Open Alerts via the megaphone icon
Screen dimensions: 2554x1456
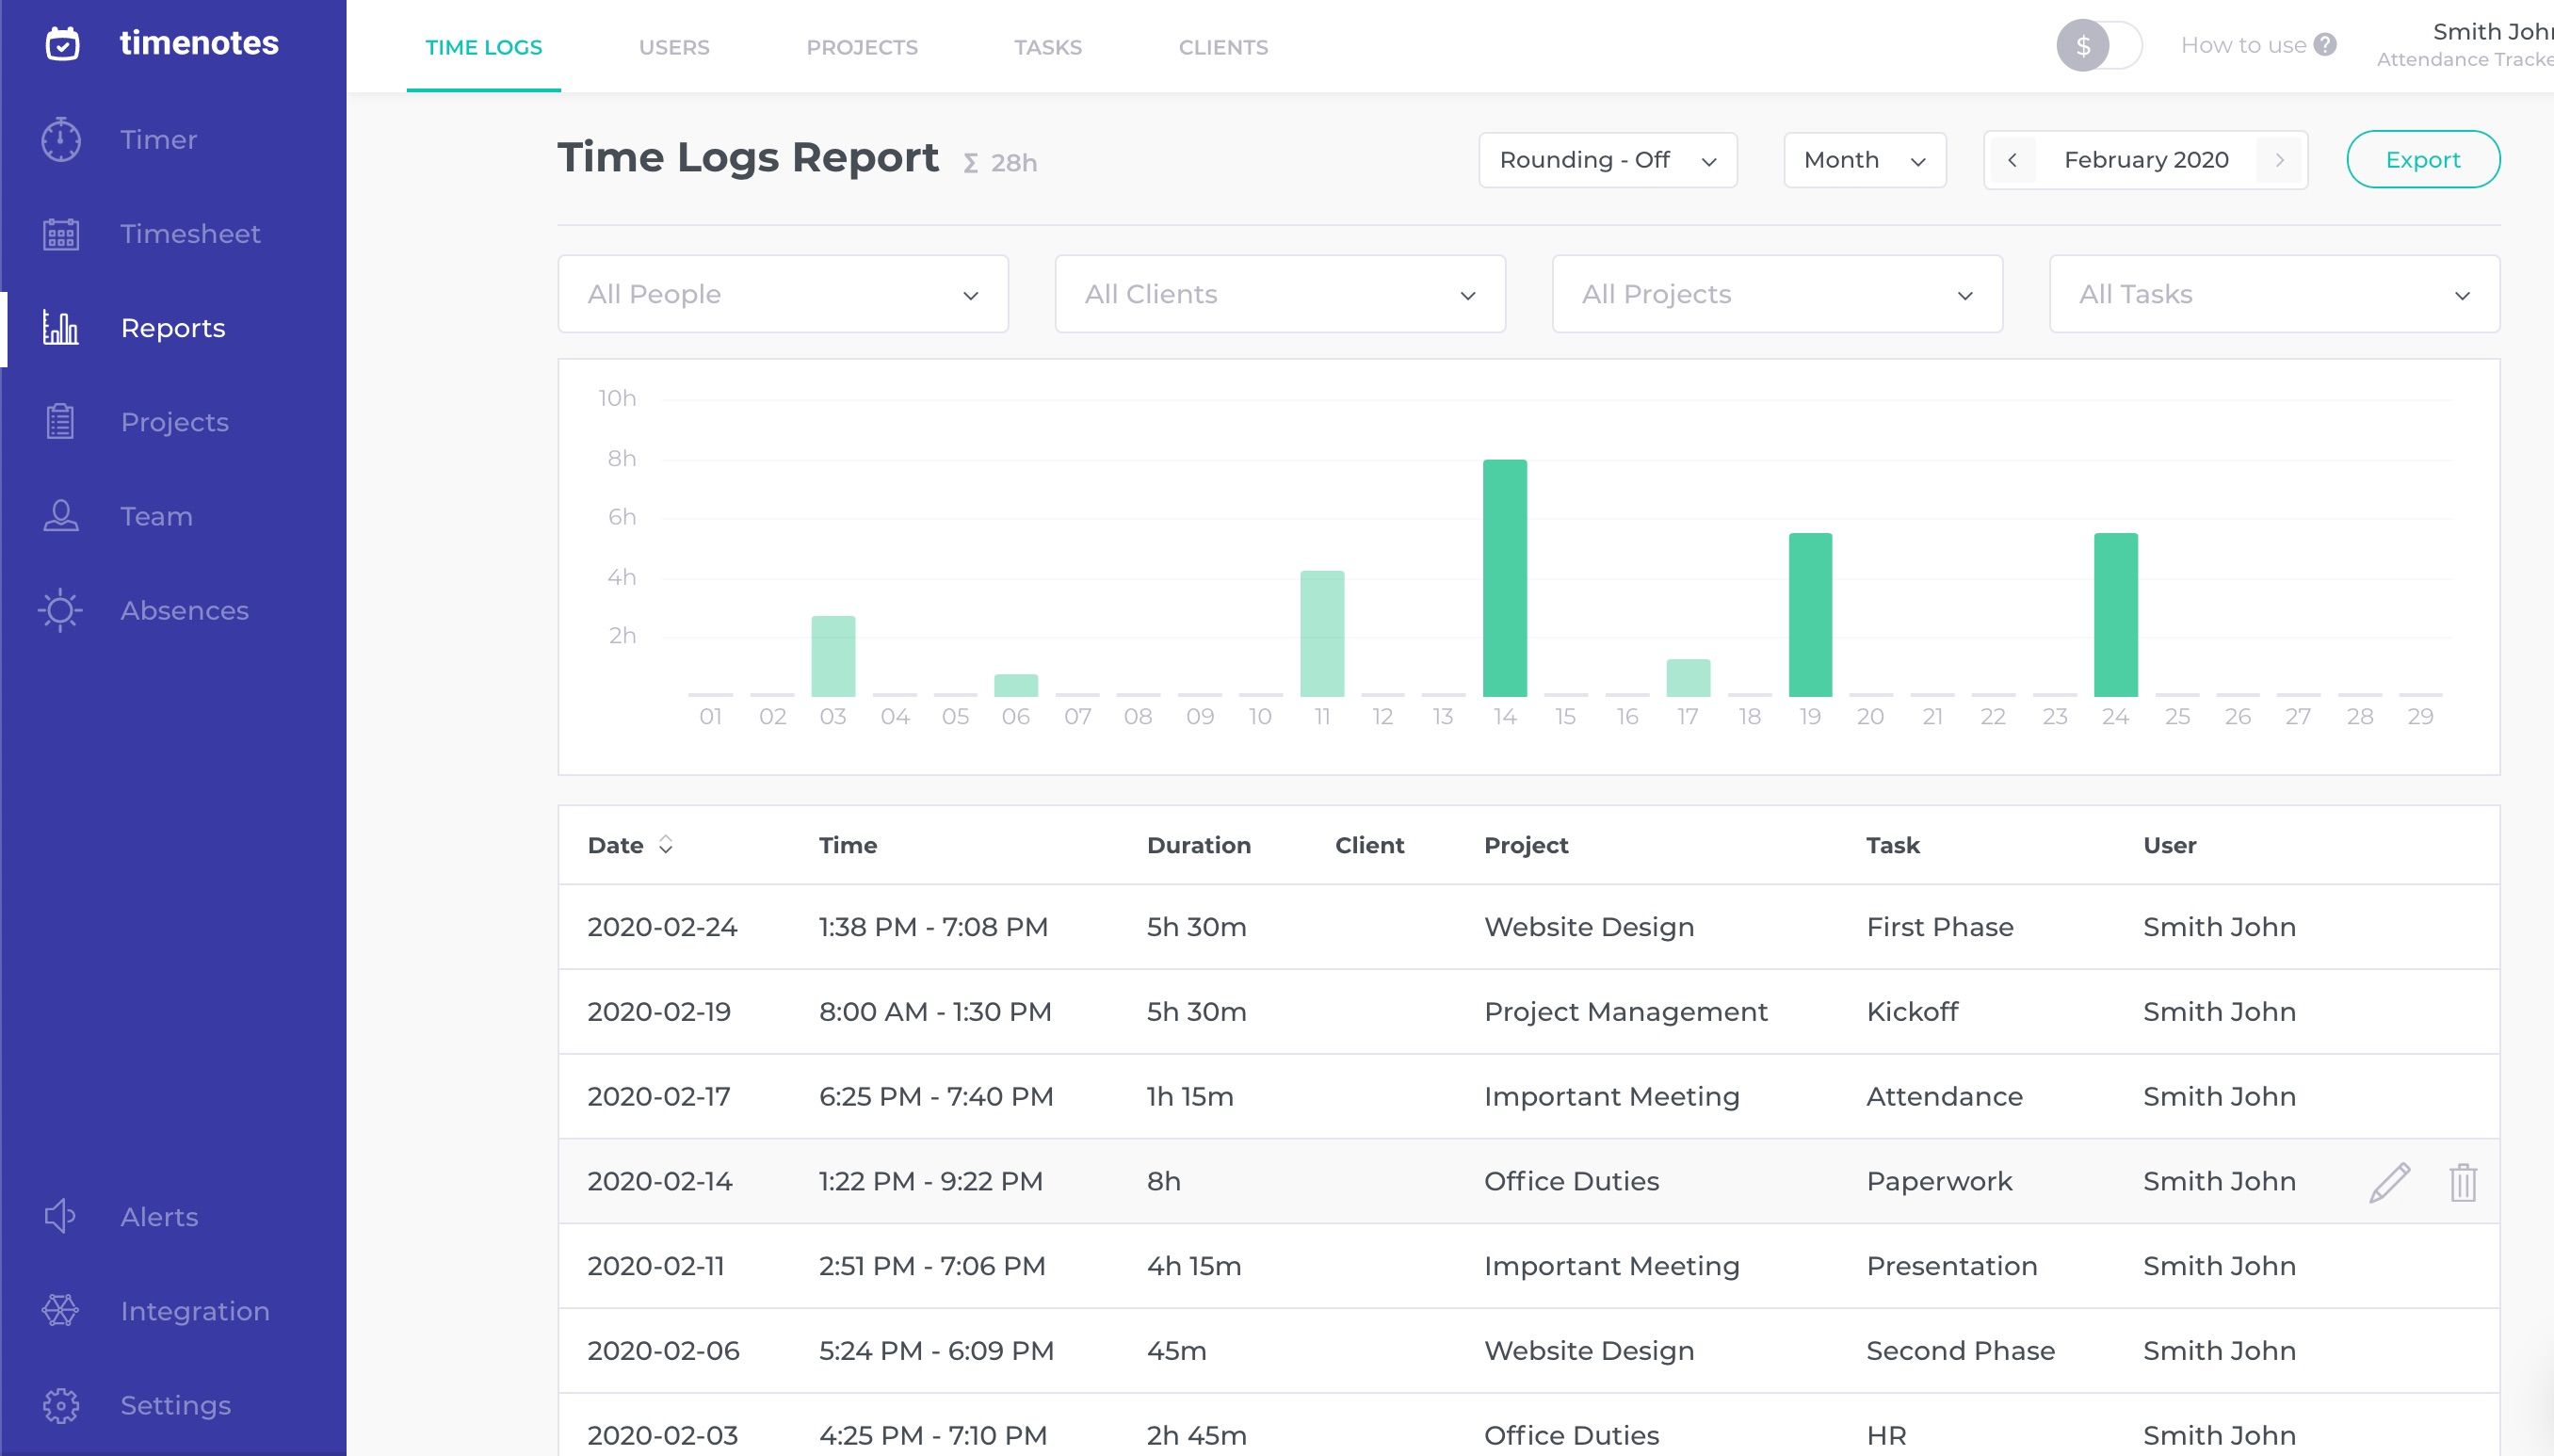click(60, 1216)
